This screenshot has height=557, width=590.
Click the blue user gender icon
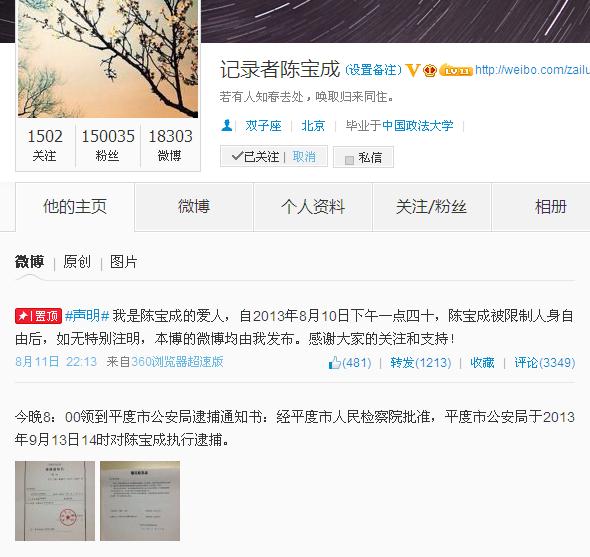[227, 125]
